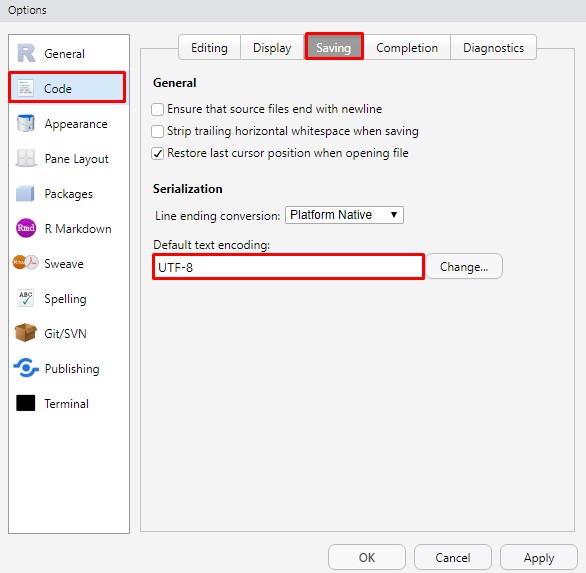Click the Apply button
586x573 pixels.
(x=539, y=557)
